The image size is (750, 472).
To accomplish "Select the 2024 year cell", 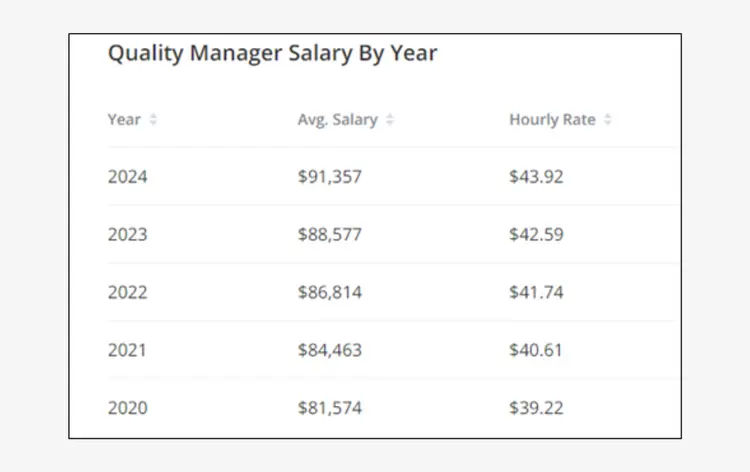I will [x=128, y=177].
